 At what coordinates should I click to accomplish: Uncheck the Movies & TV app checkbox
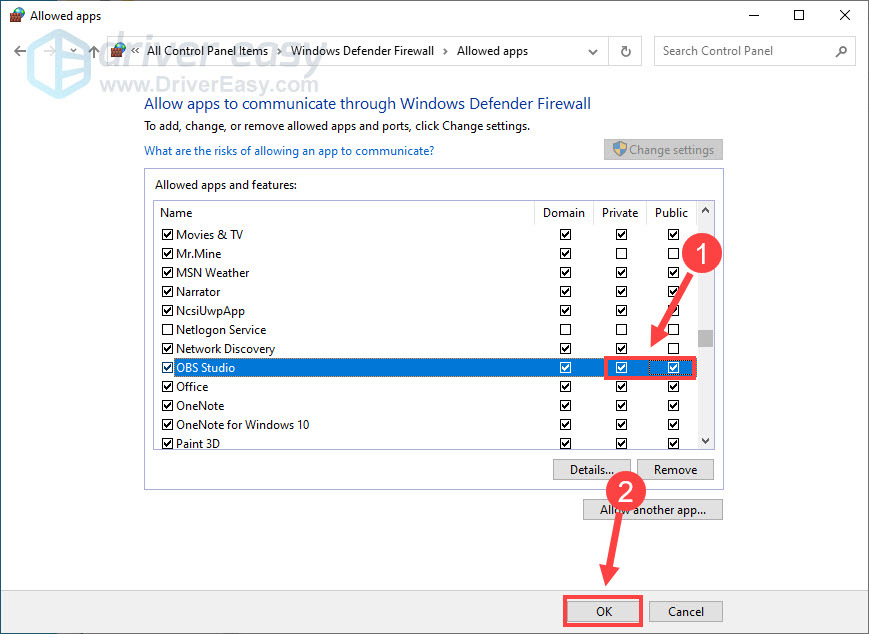pos(167,234)
